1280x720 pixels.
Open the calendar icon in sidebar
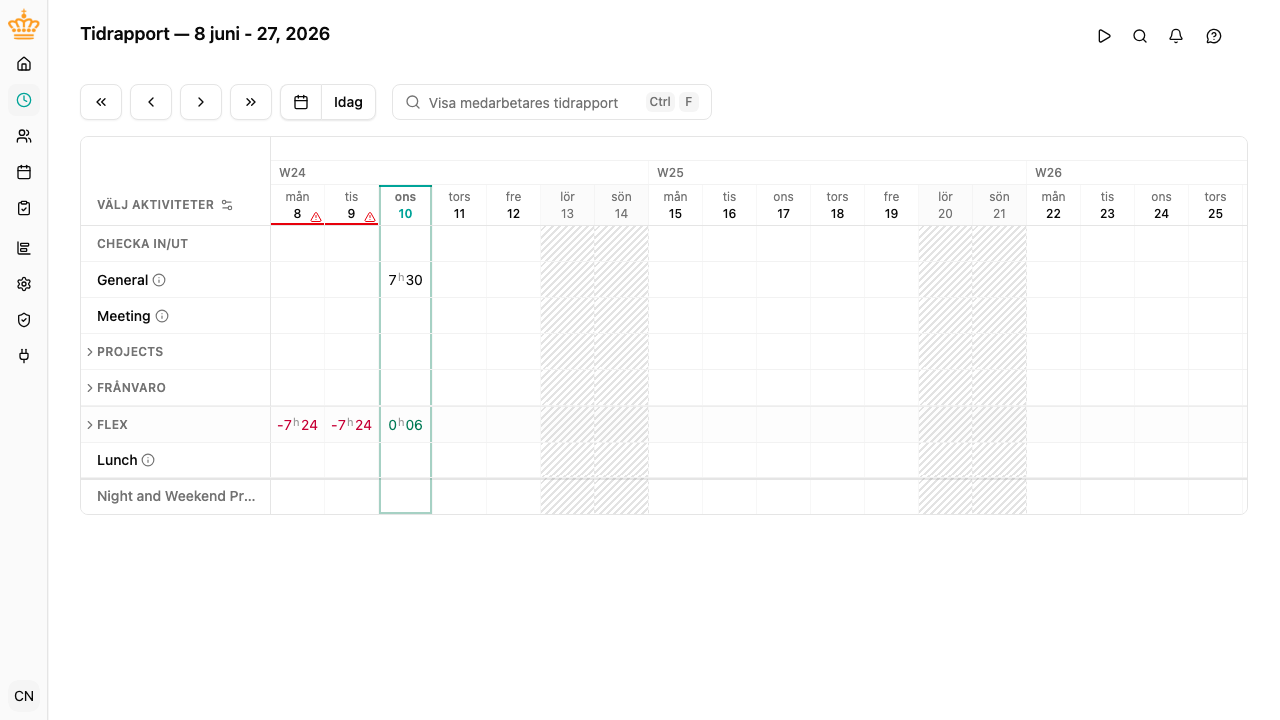click(24, 172)
